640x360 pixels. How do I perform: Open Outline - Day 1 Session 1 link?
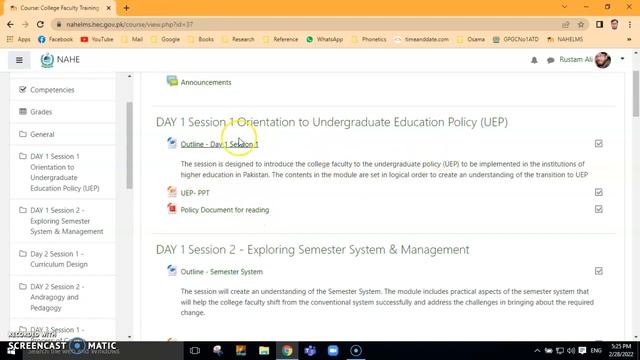point(220,144)
